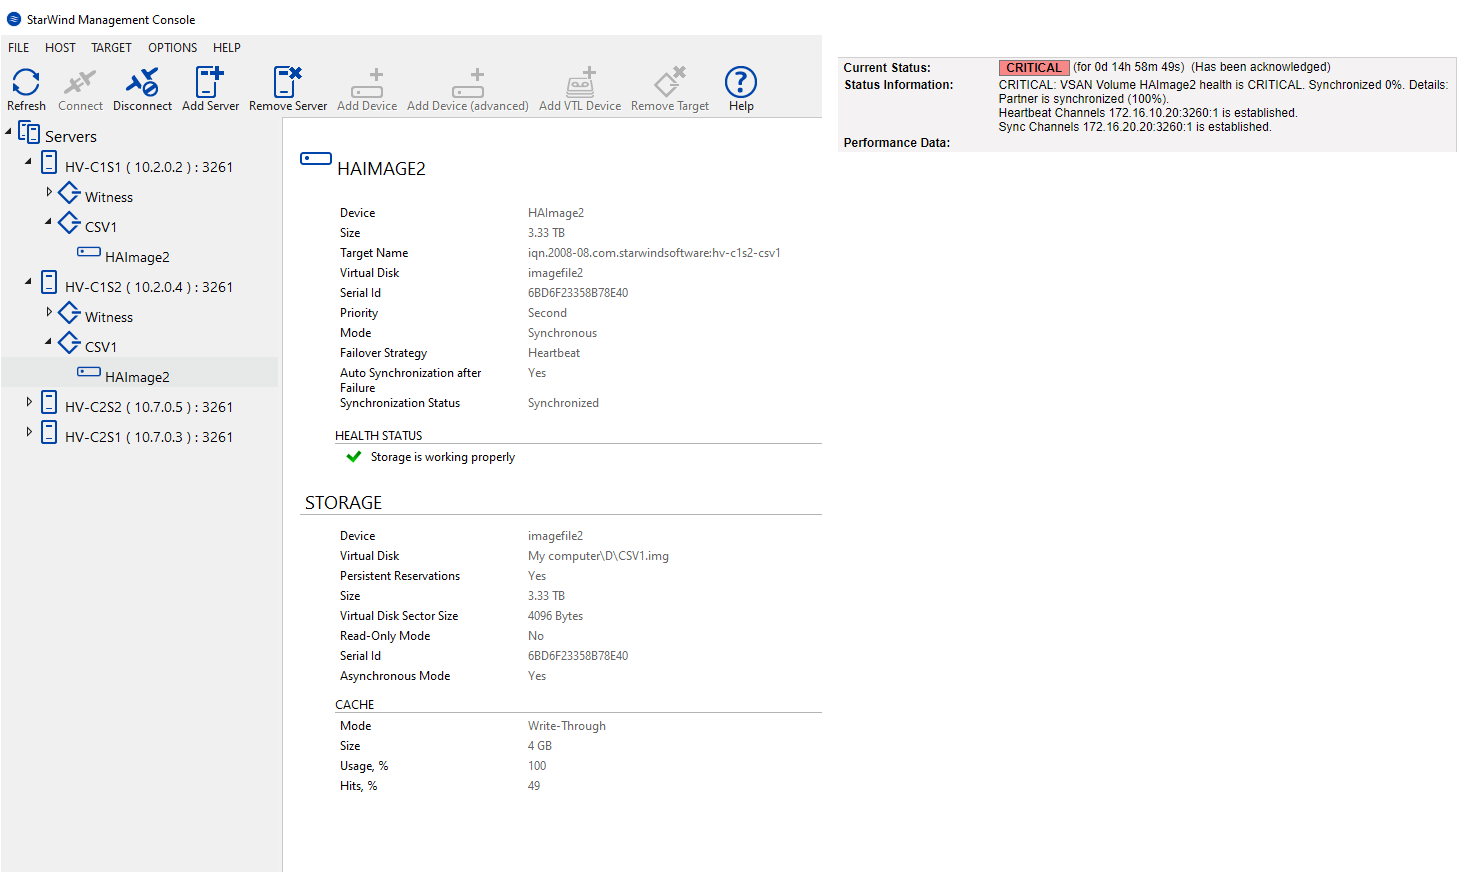This screenshot has width=1461, height=872.
Task: Click the cache size value "4 GB"
Action: click(x=540, y=746)
